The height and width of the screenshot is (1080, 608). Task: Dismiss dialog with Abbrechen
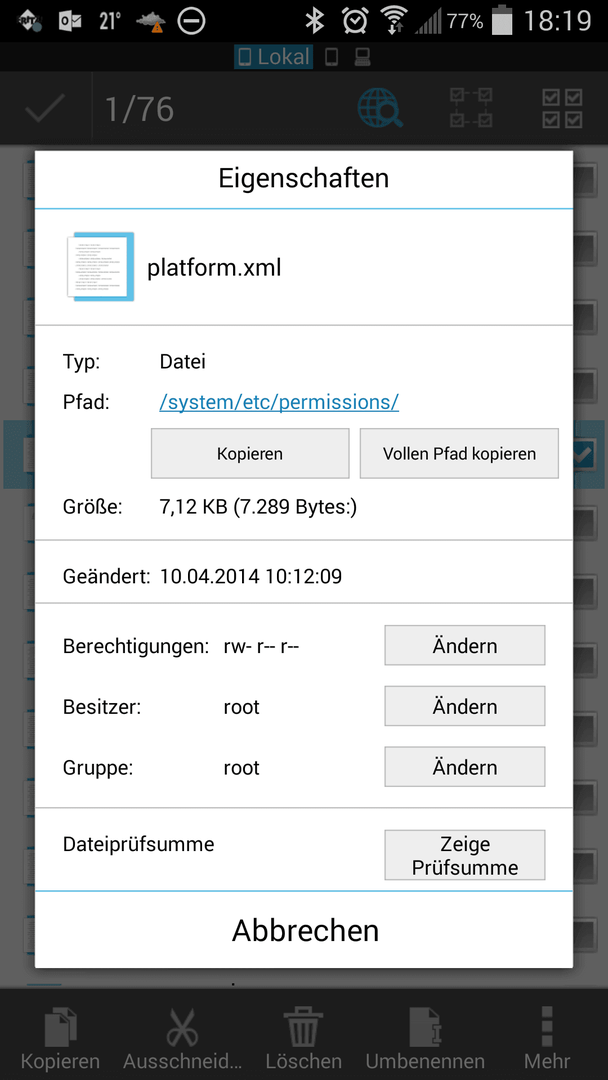click(304, 930)
